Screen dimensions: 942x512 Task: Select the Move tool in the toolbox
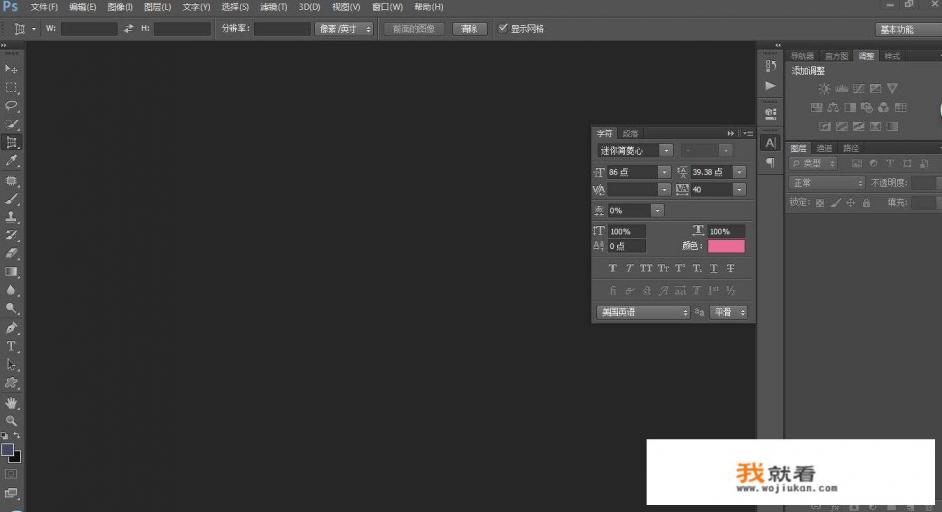(12, 69)
